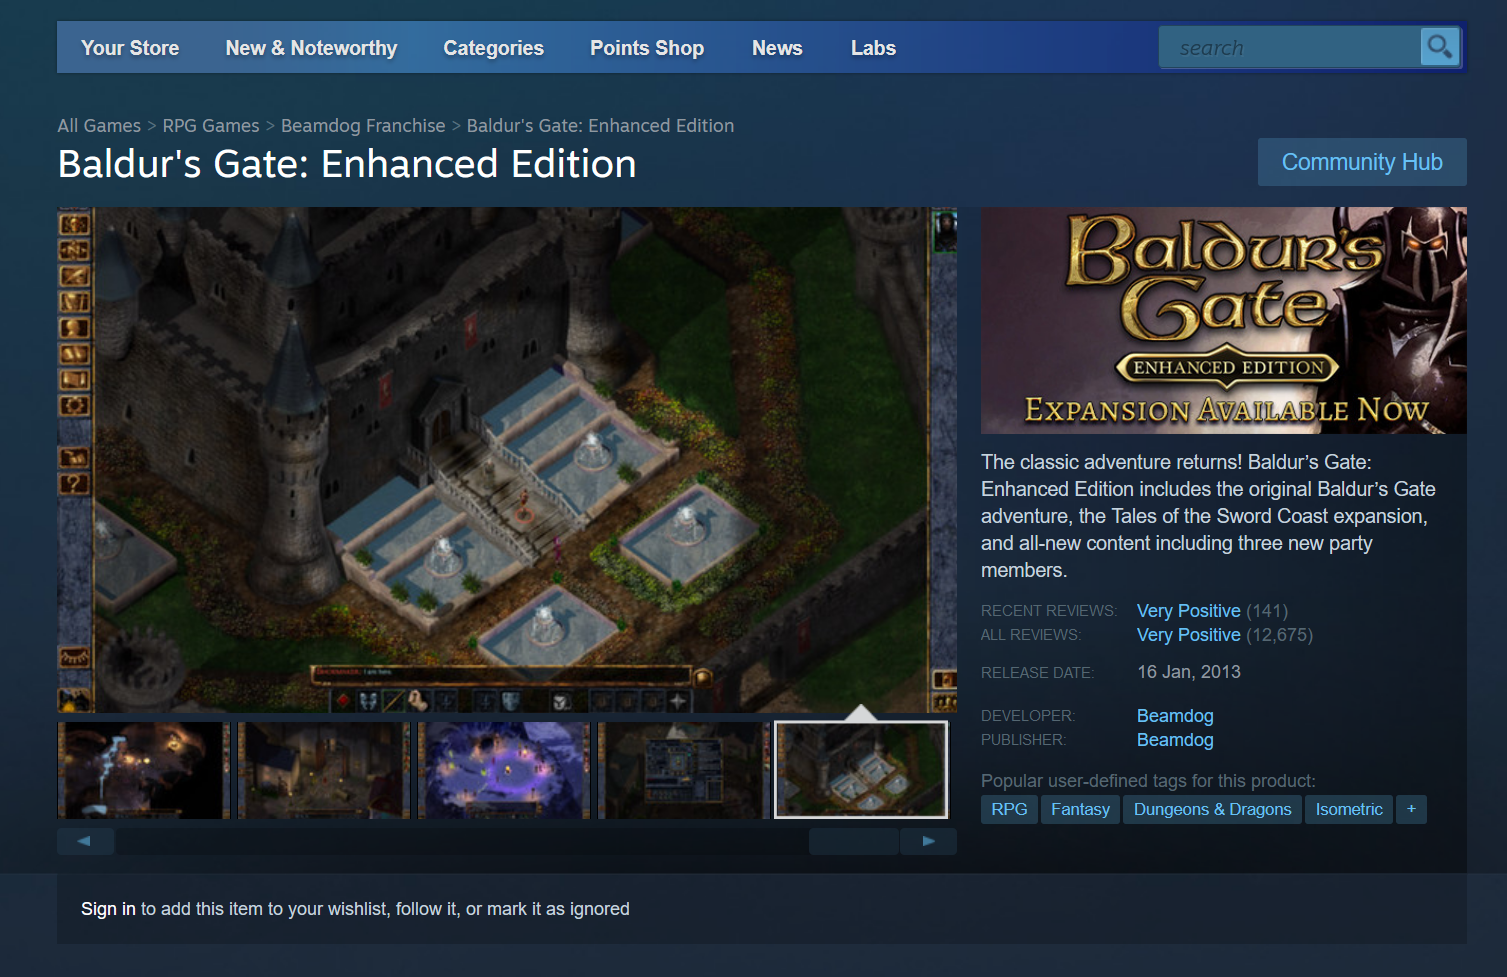The image size is (1507, 977).
Task: Open the New & Noteworthy menu
Action: pyautogui.click(x=311, y=48)
